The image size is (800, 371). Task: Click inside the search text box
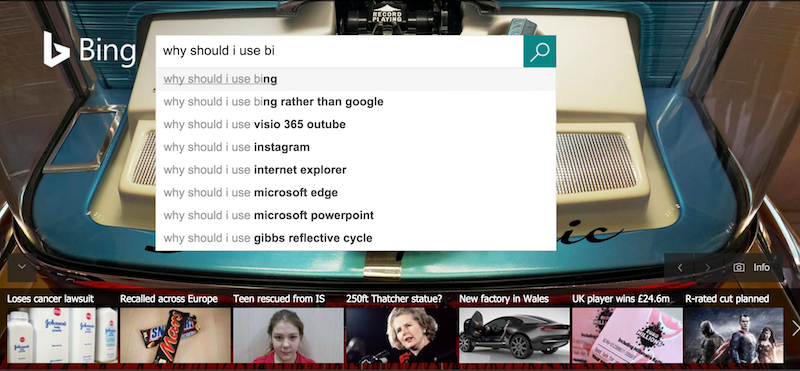click(x=339, y=51)
